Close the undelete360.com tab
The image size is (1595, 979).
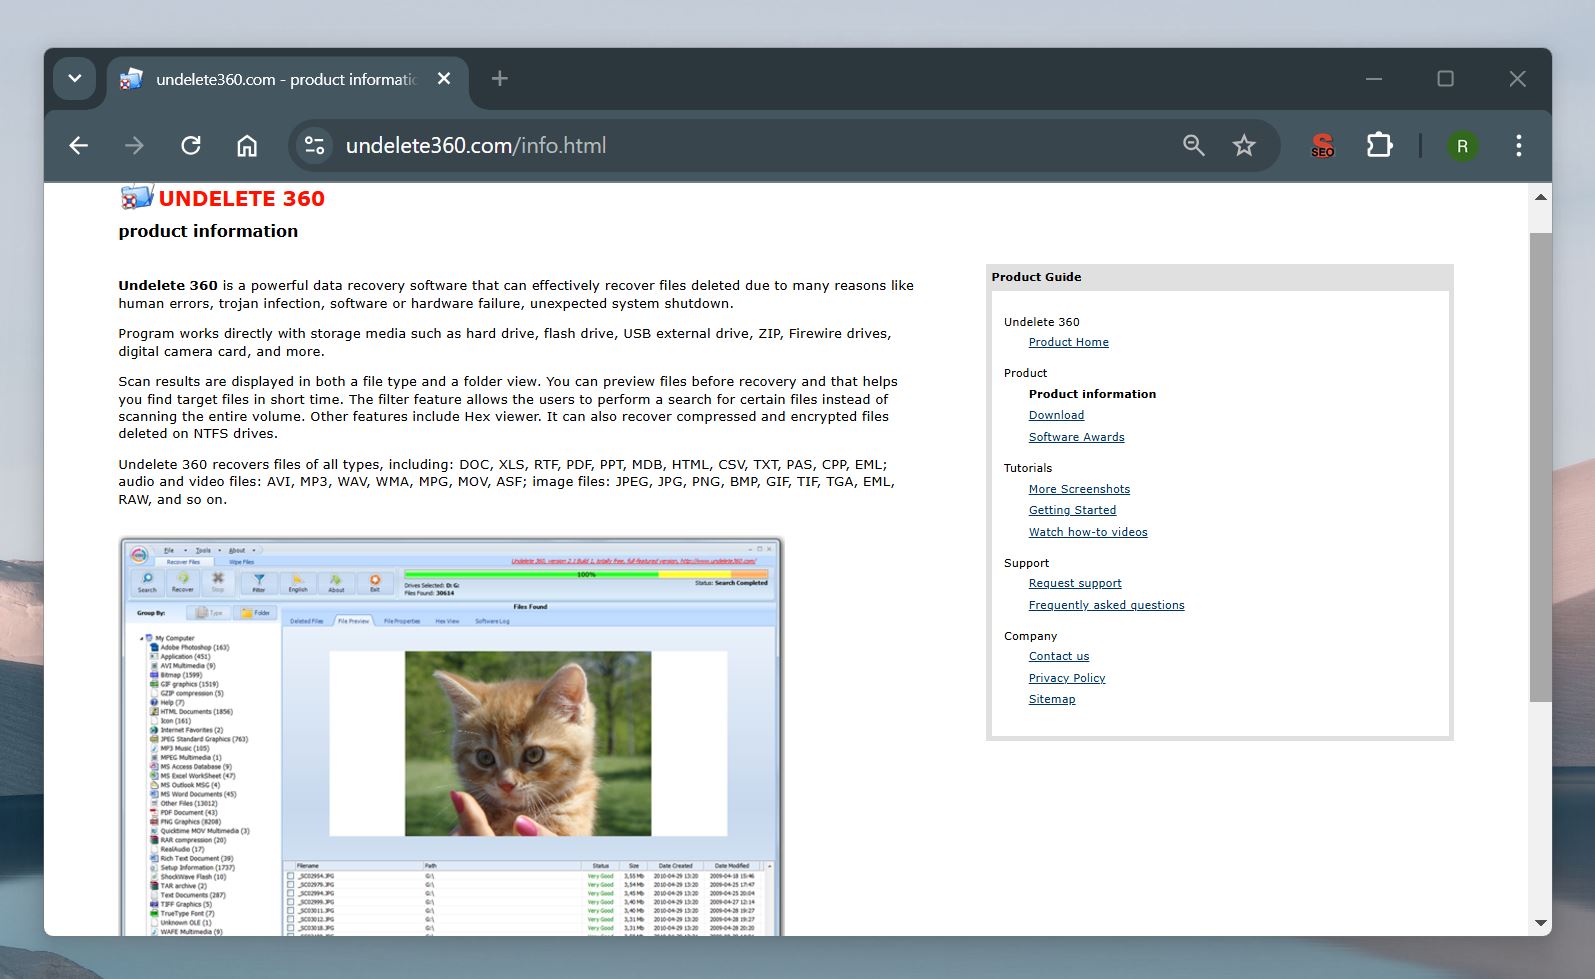[x=444, y=79]
